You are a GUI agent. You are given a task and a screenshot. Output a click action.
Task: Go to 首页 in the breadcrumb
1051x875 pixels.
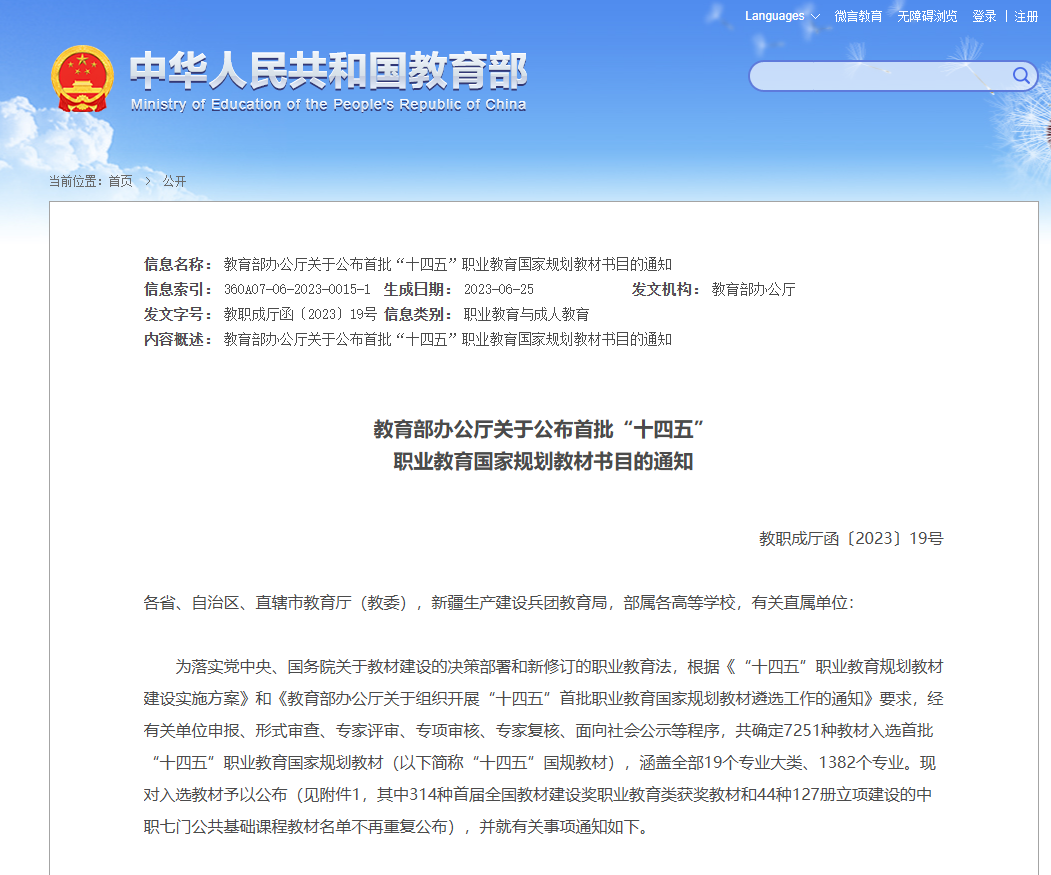(120, 181)
